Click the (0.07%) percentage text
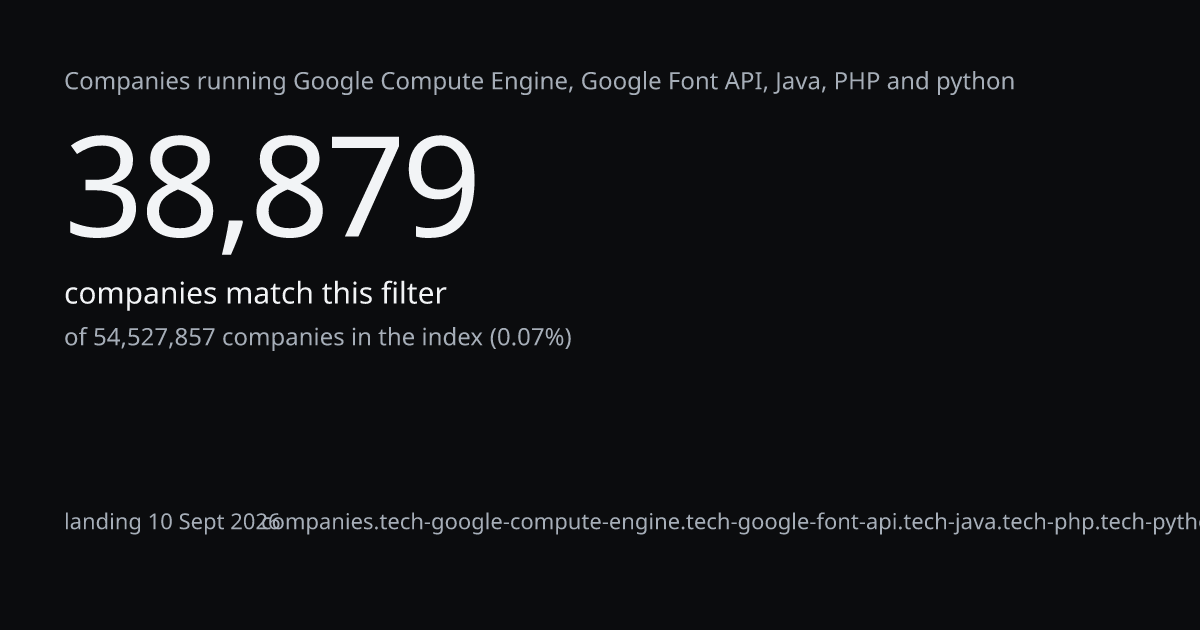The height and width of the screenshot is (630, 1200). click(x=530, y=338)
